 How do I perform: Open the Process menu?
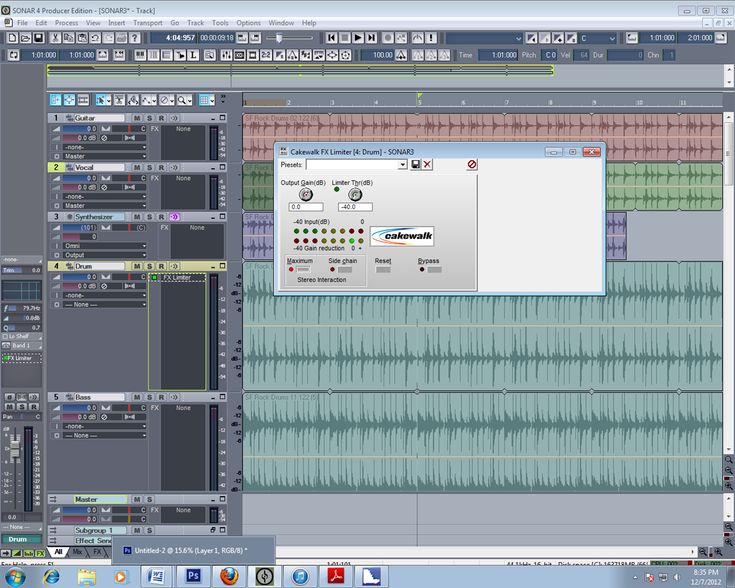coord(67,23)
